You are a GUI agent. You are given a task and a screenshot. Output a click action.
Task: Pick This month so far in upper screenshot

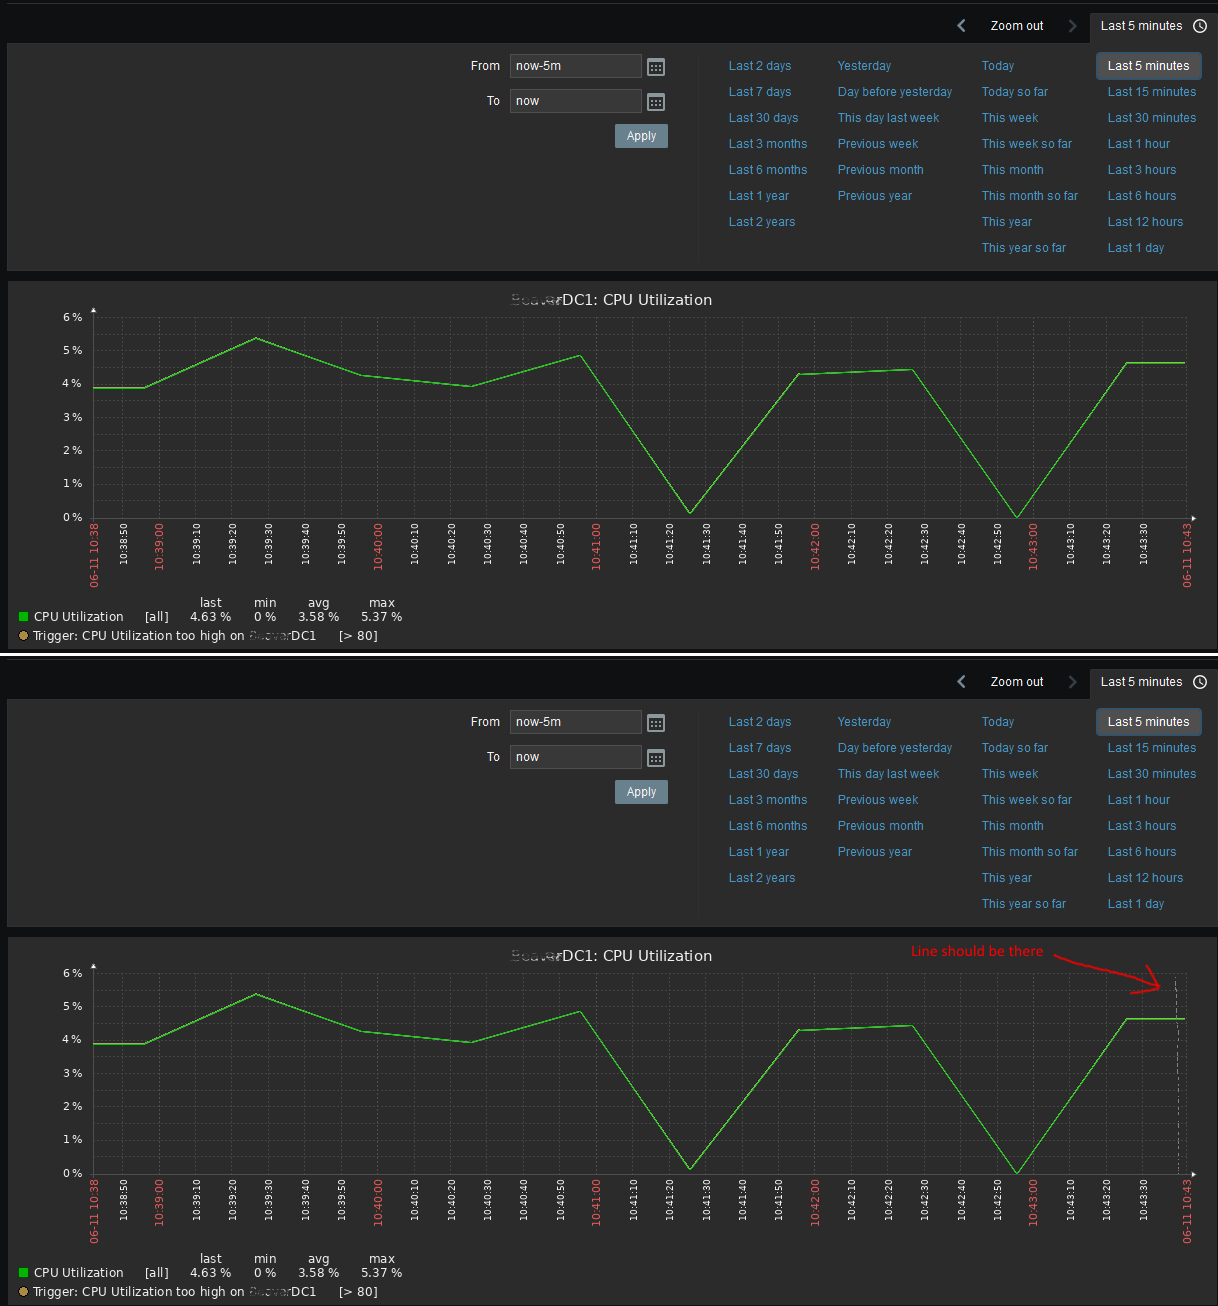1030,196
